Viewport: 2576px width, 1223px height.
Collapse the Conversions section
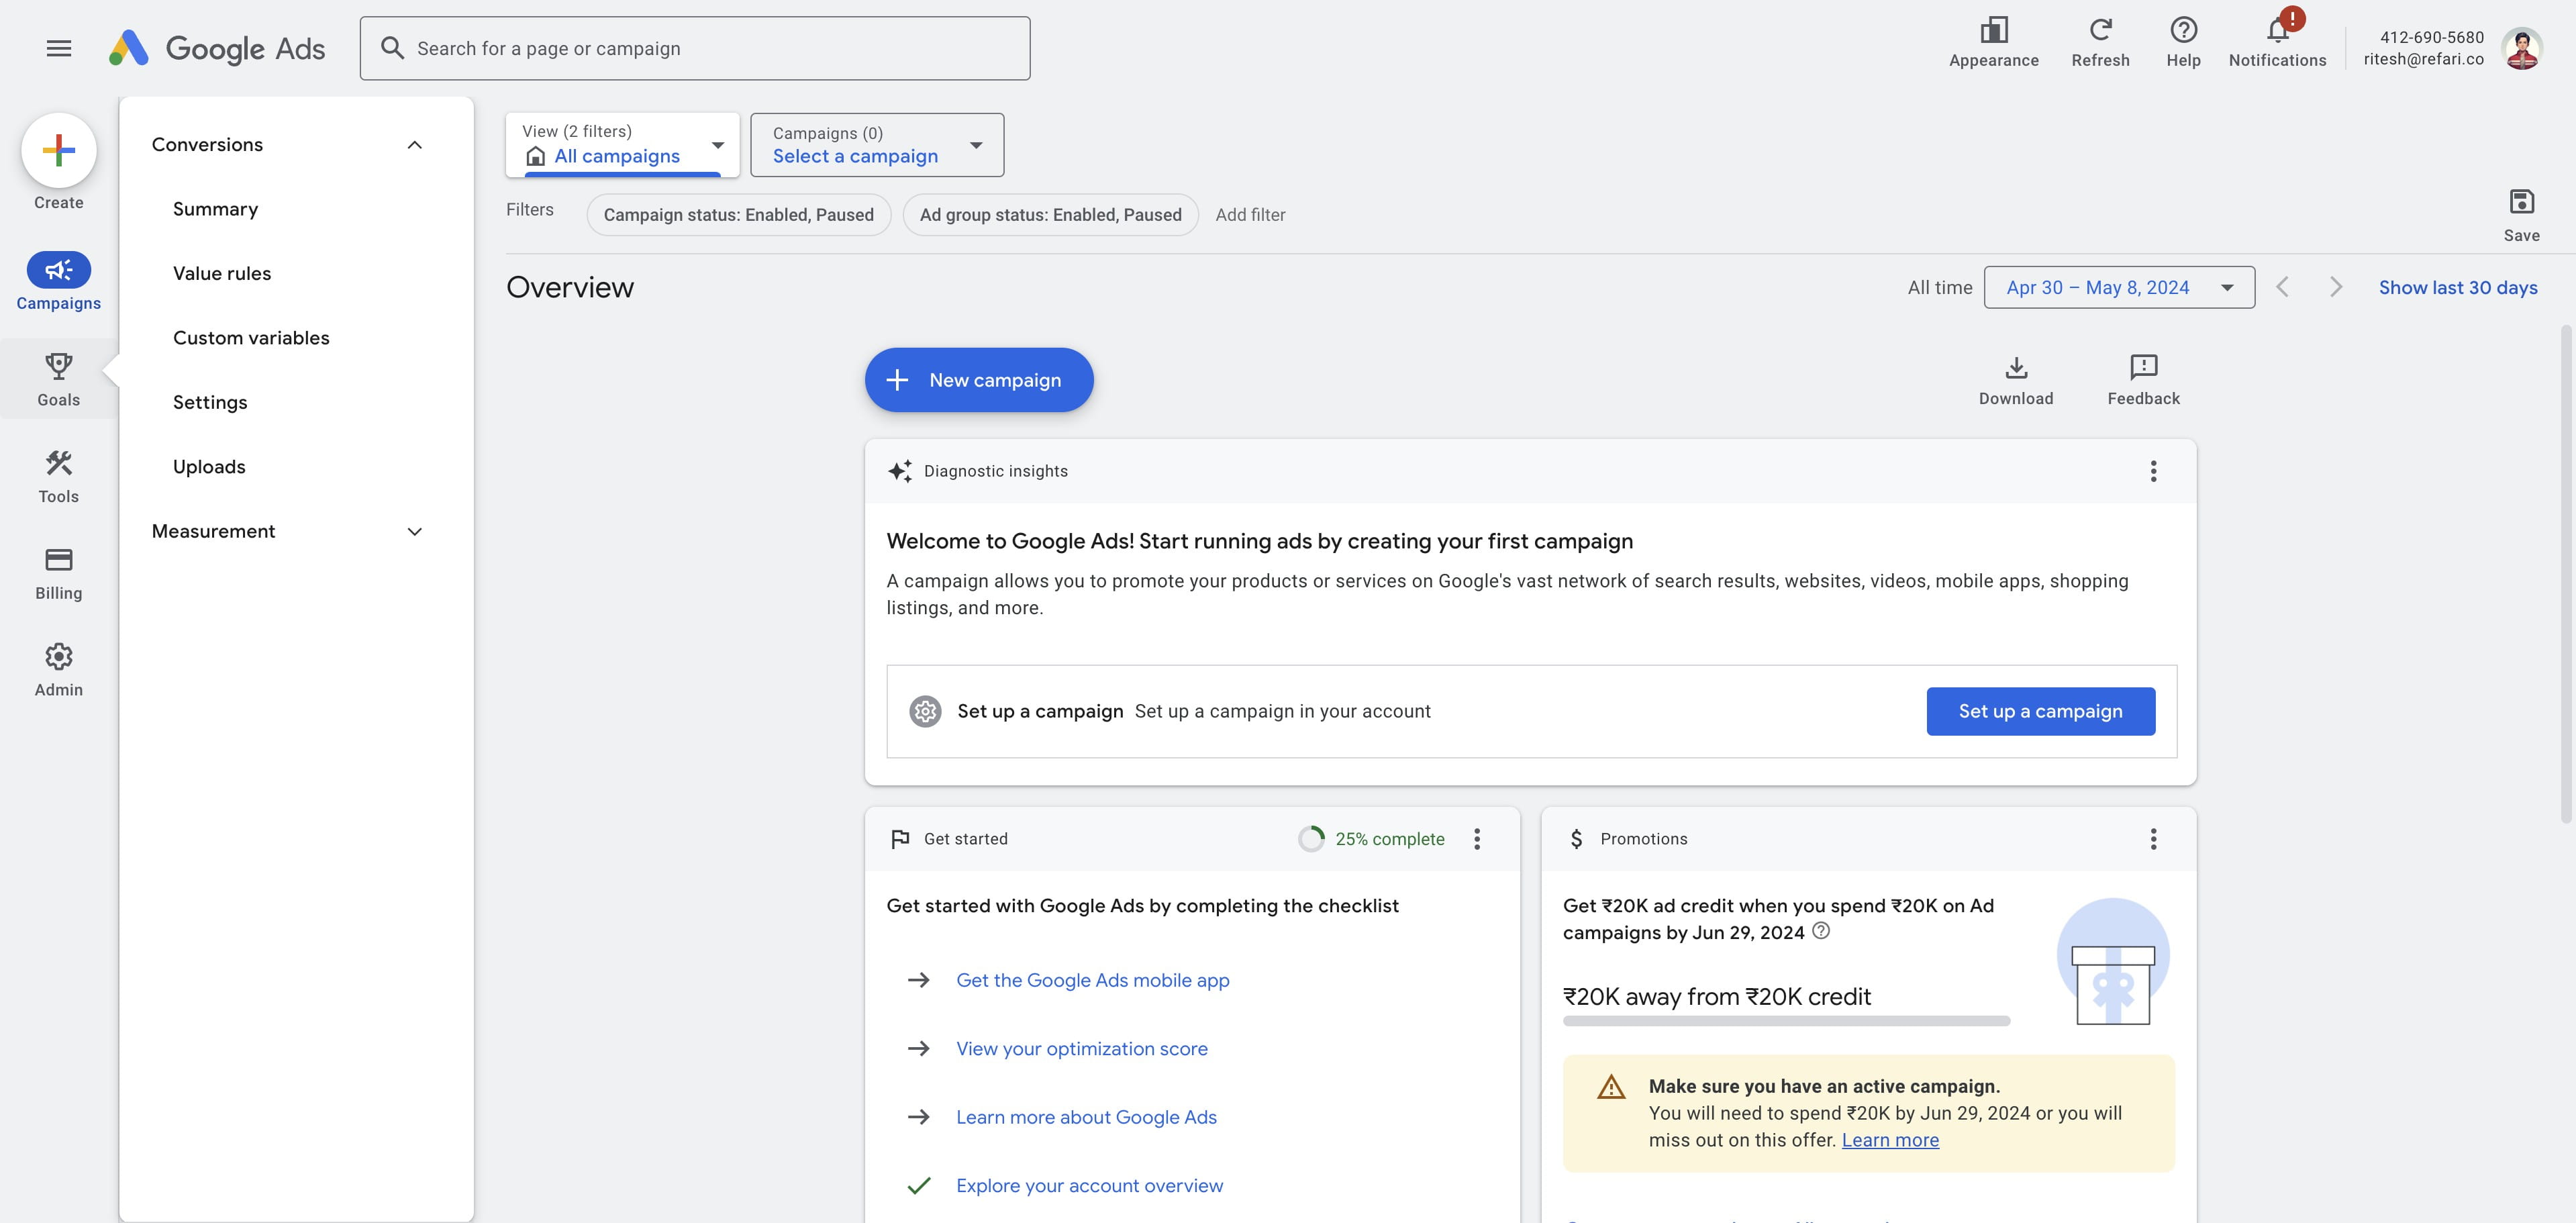click(x=414, y=145)
